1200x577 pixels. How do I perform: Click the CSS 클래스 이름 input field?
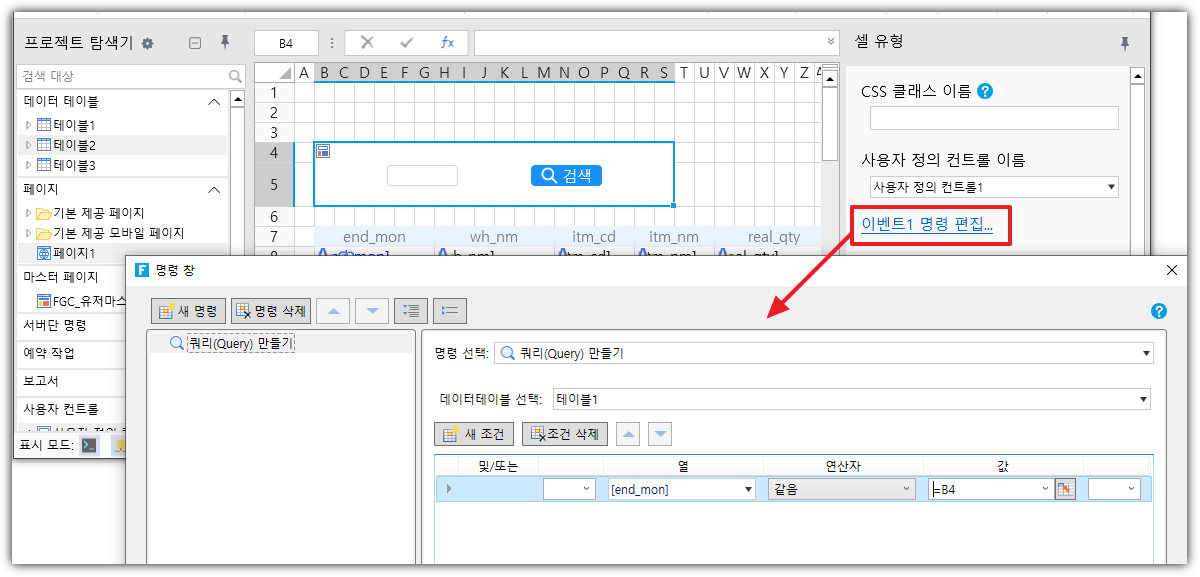point(993,118)
